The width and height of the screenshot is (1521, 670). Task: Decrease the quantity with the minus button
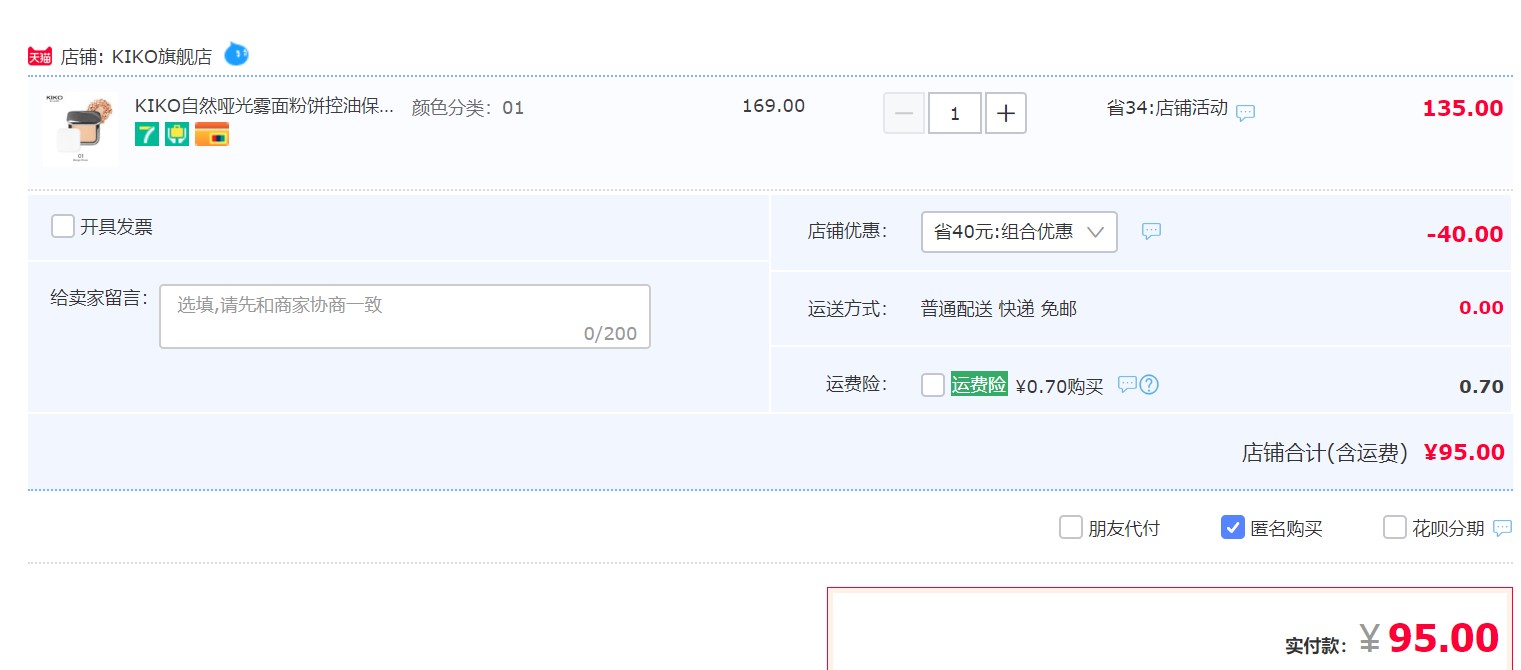coord(904,113)
